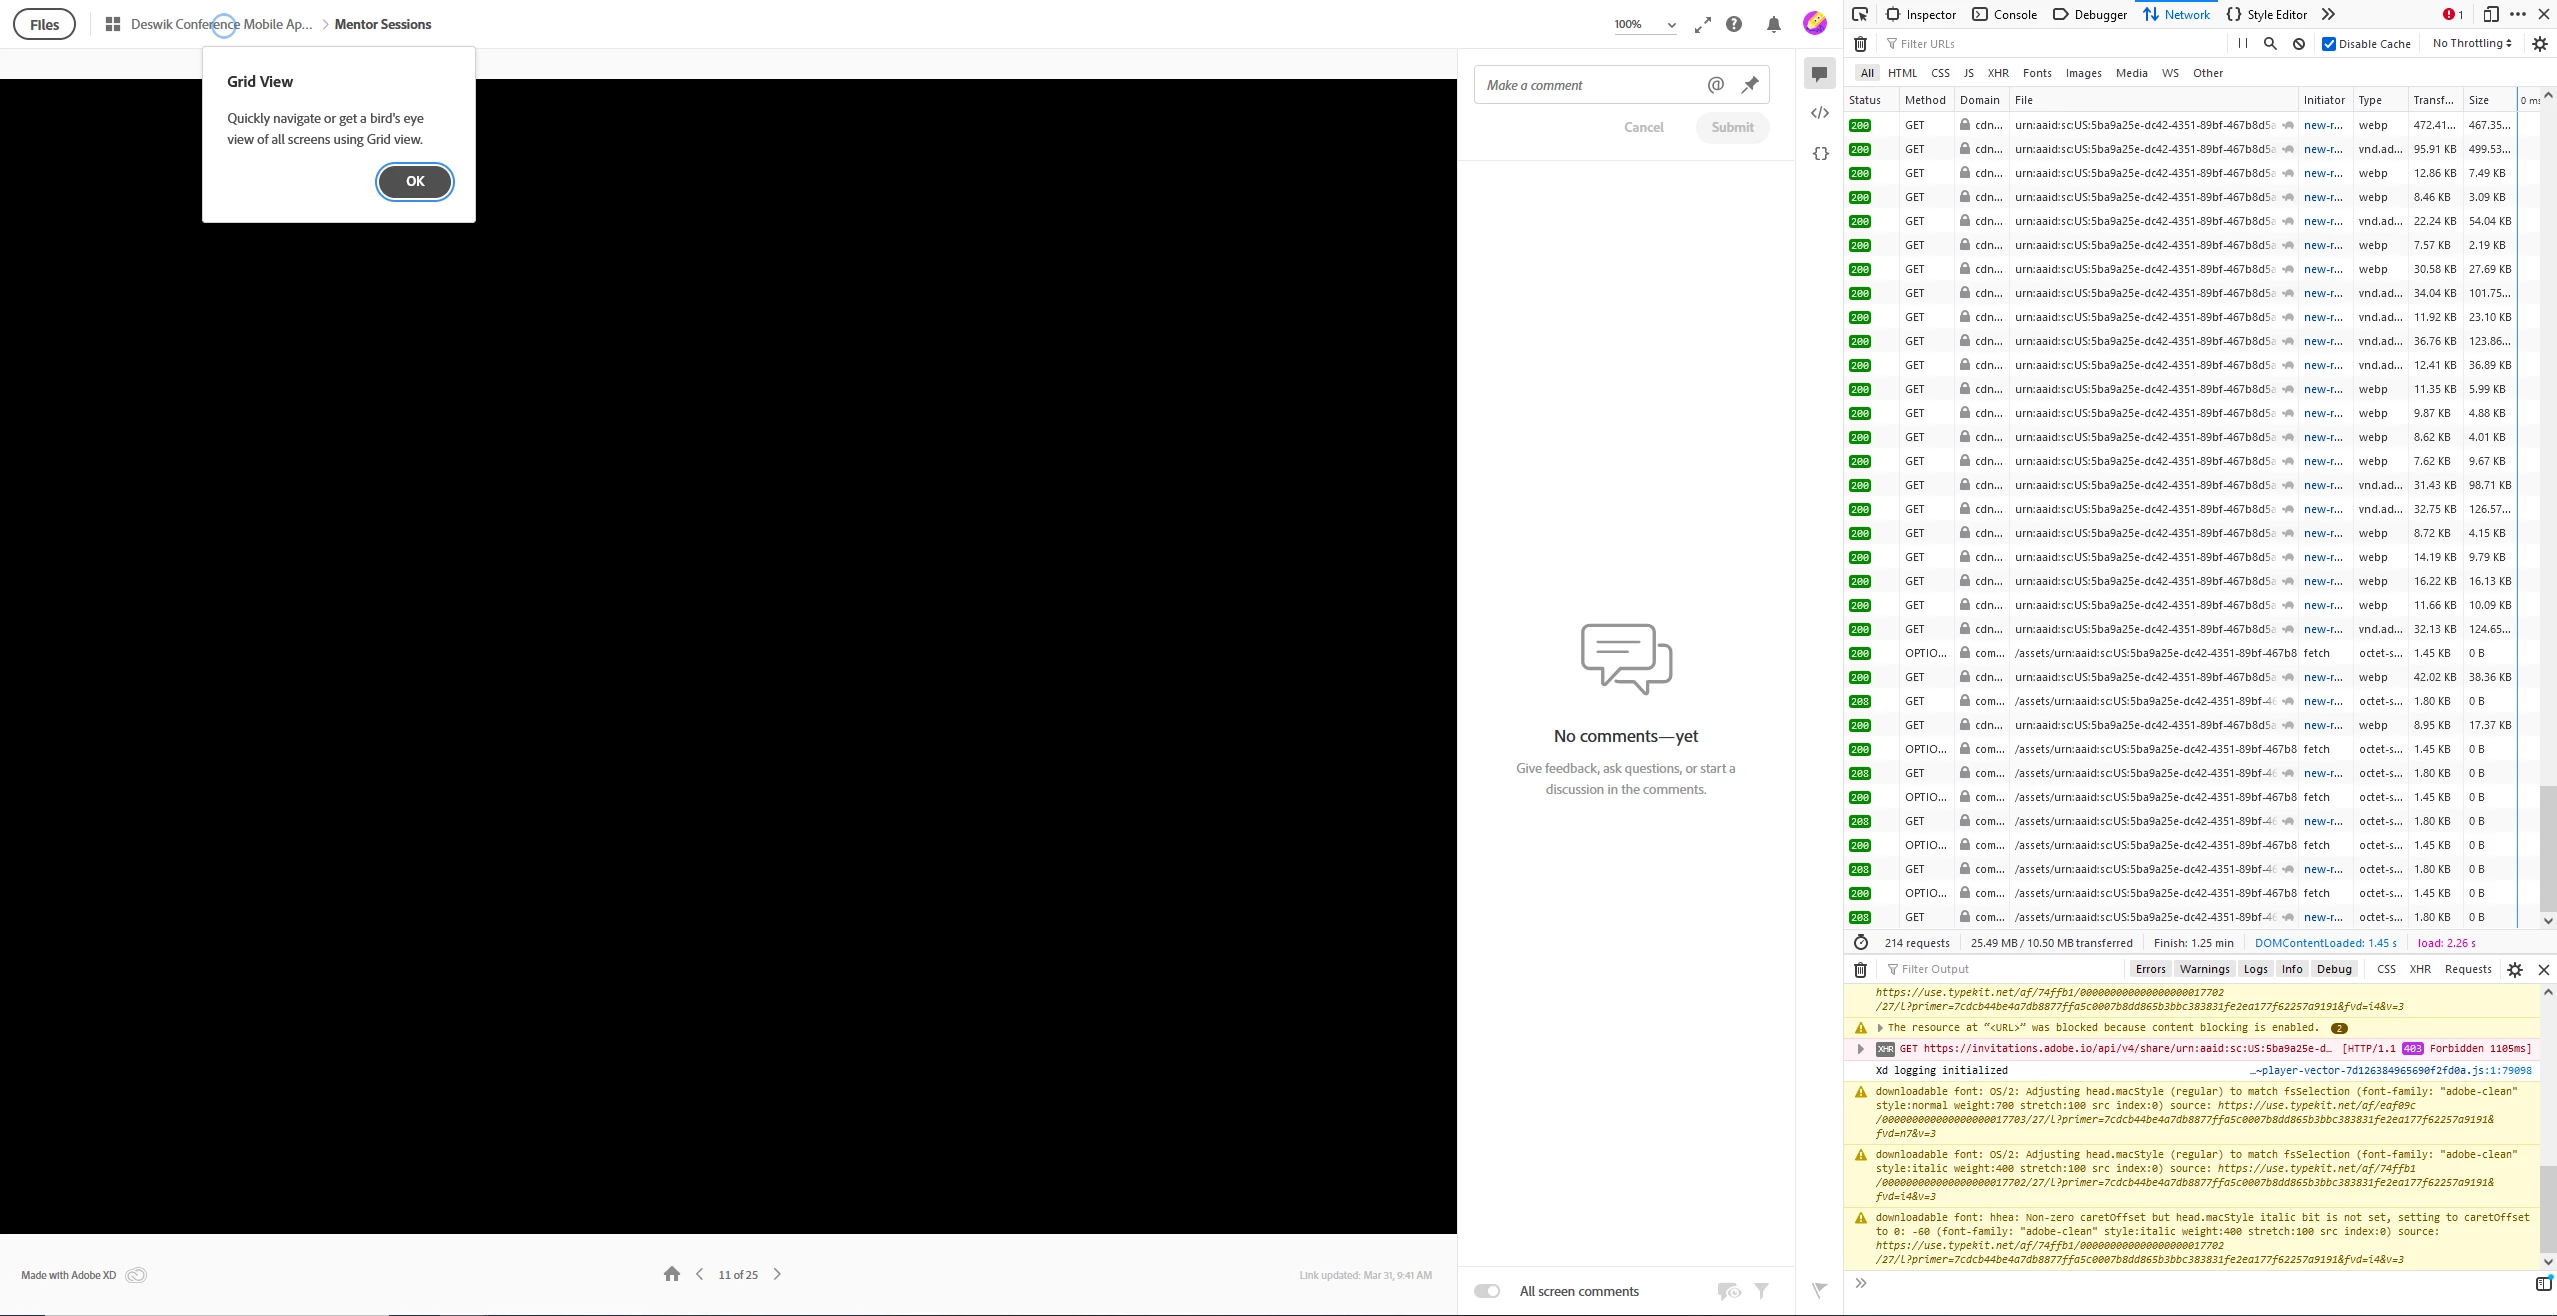Viewport: 2557px width, 1316px height.
Task: Switch to the Console devtools tab
Action: point(2004,14)
